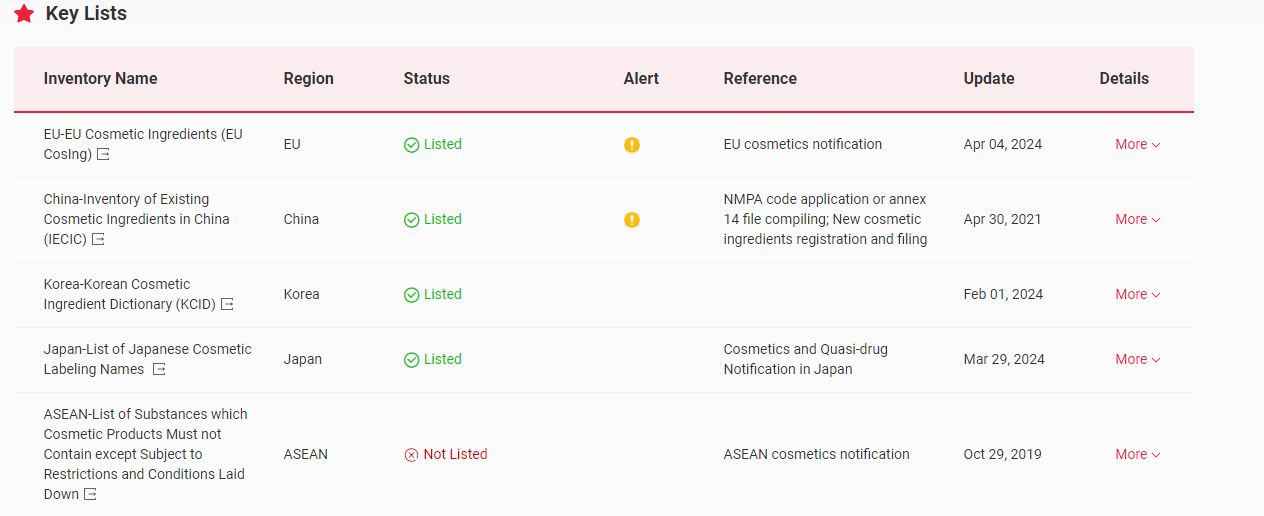Open external link icon in ASEAN row

pyautogui.click(x=90, y=495)
